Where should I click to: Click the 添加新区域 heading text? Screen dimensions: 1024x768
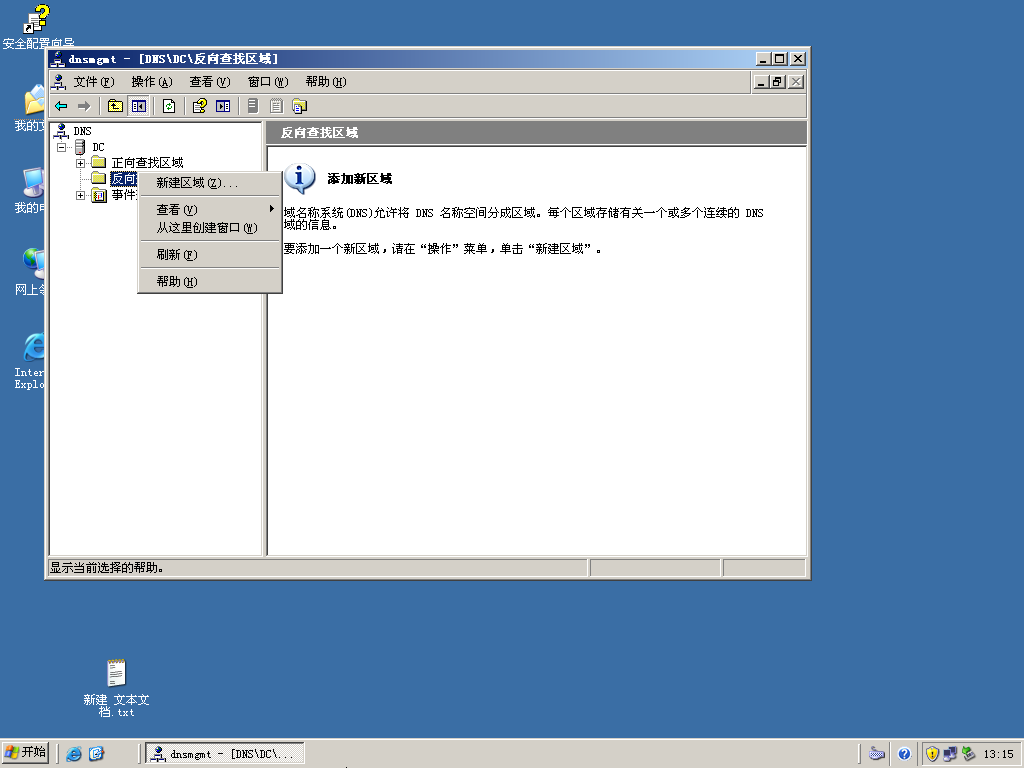coord(360,179)
